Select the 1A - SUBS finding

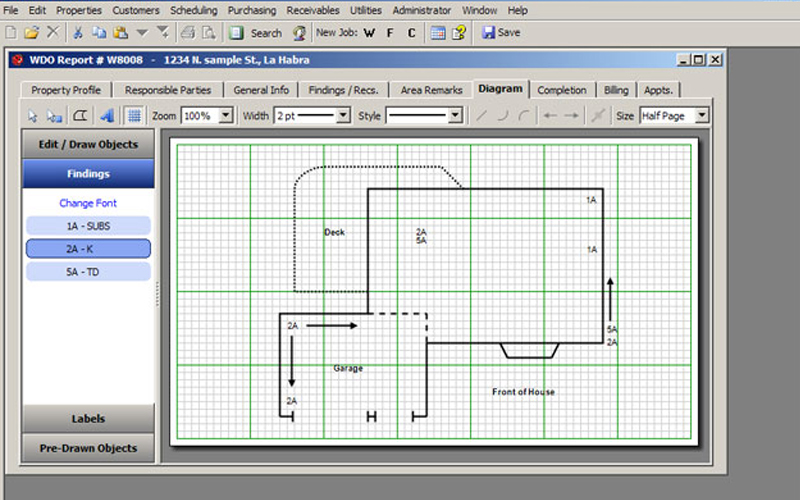point(88,226)
